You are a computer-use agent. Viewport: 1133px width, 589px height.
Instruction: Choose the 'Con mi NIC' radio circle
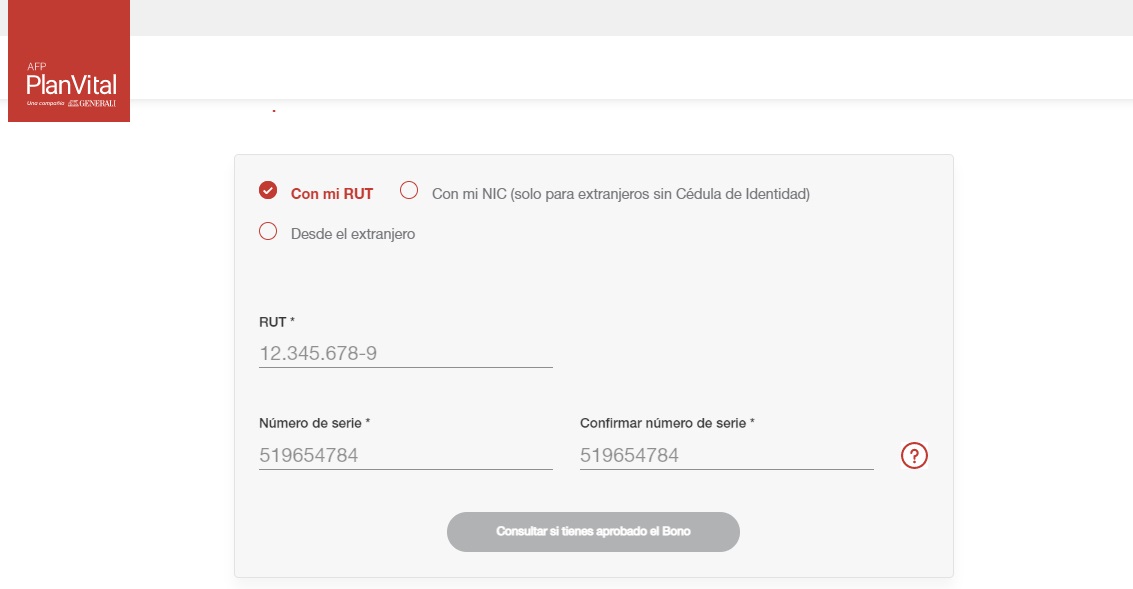[408, 191]
